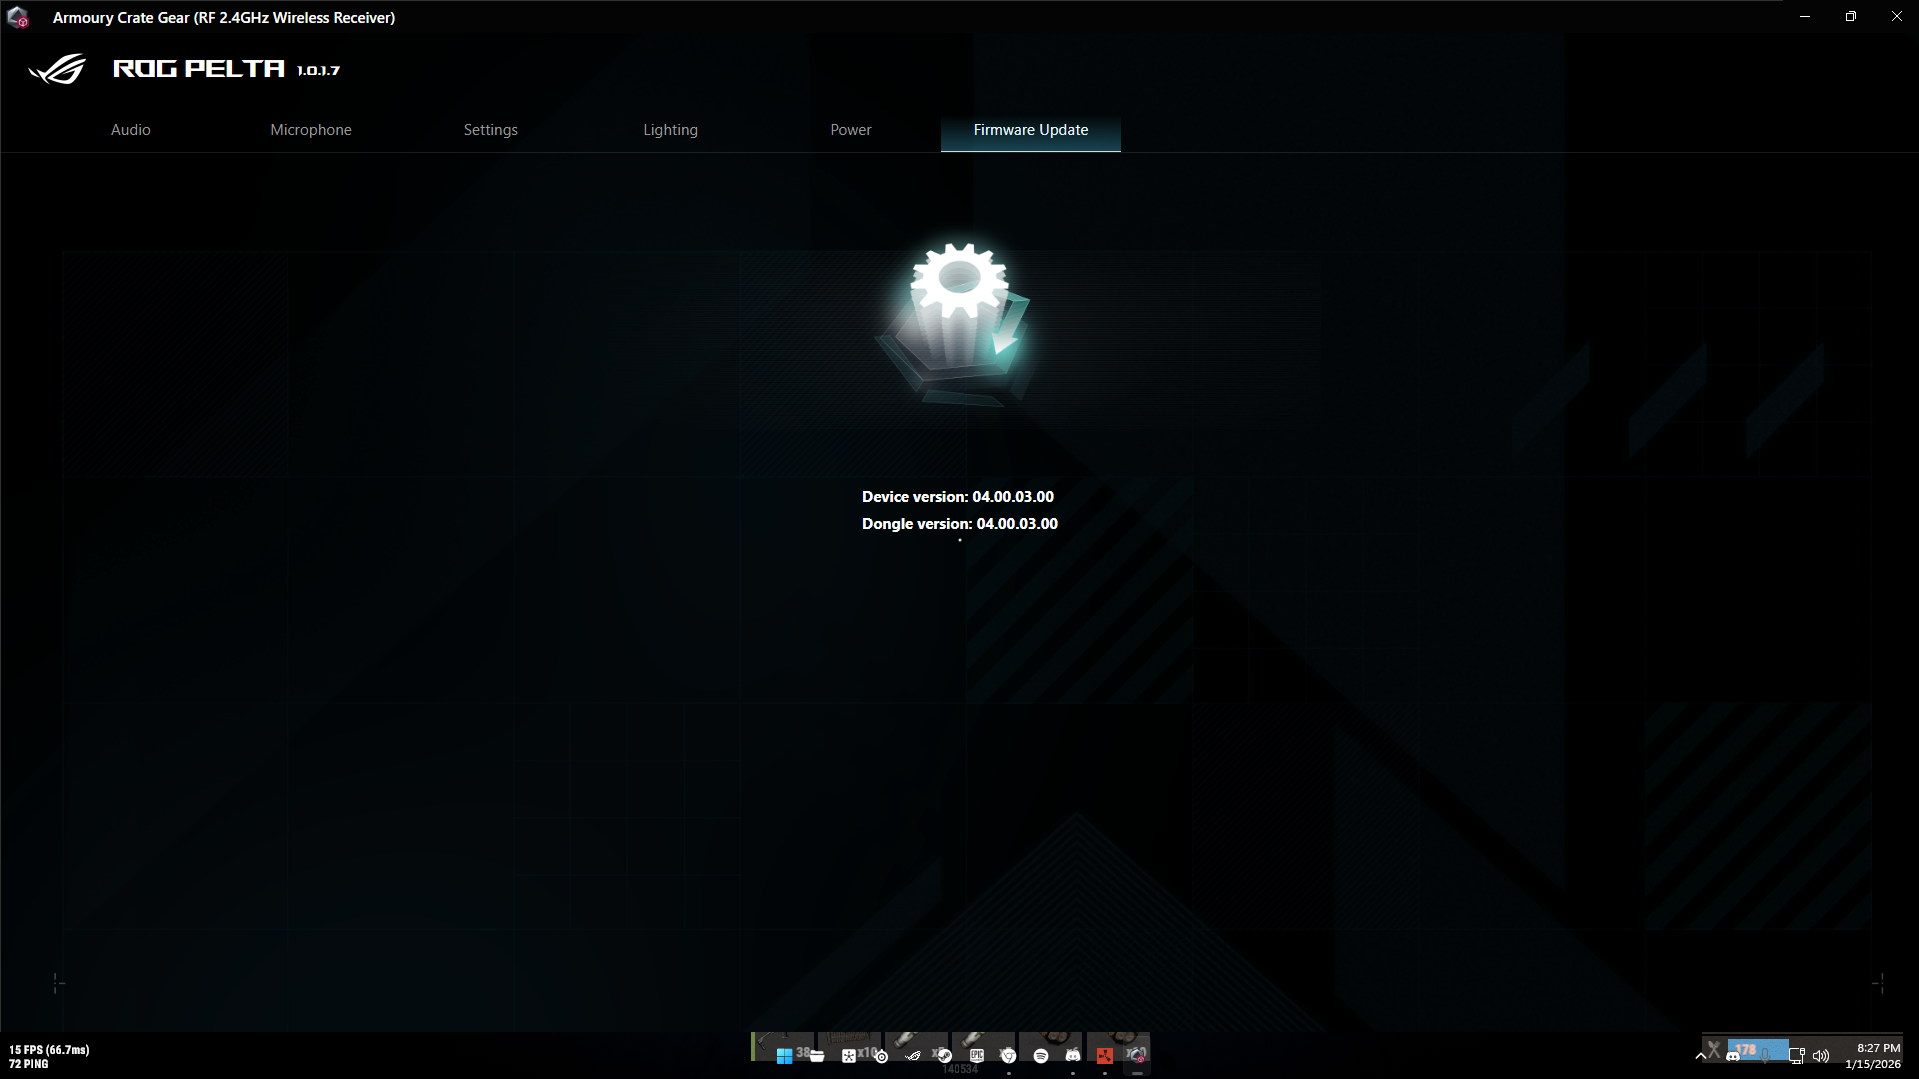Open Steam from the taskbar

[945, 1056]
